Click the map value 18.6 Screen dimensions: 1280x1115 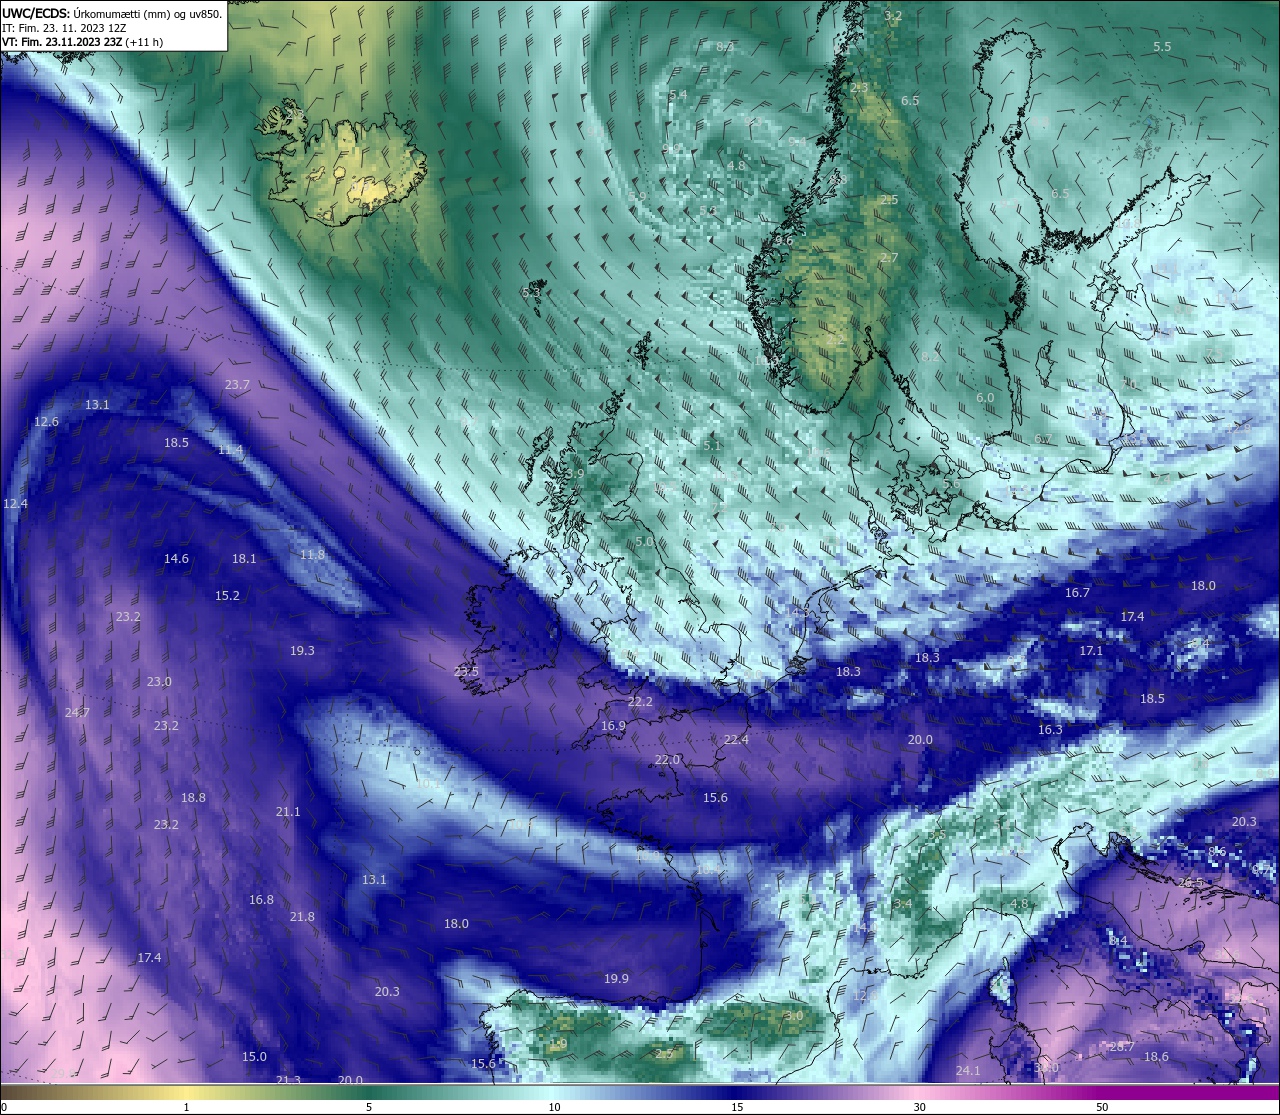click(x=1156, y=1057)
